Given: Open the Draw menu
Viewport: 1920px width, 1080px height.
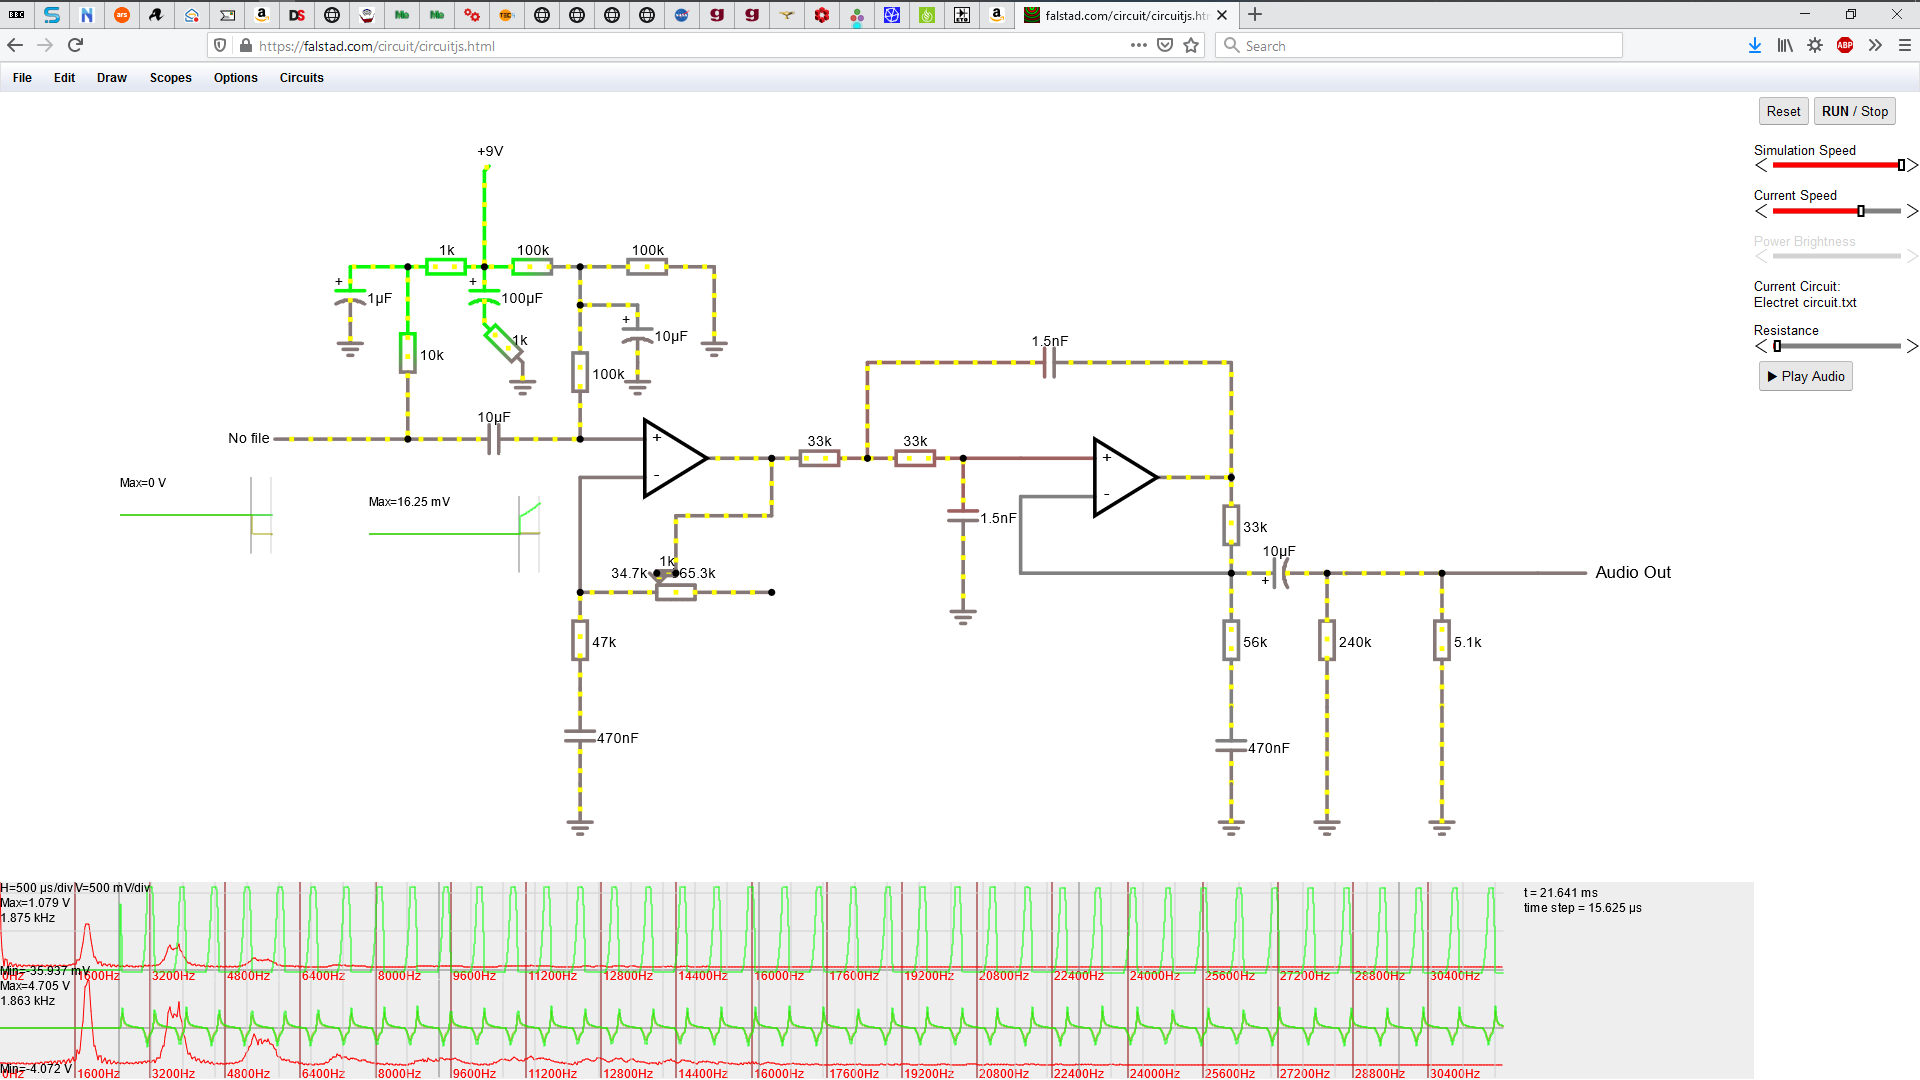Looking at the screenshot, I should [112, 78].
